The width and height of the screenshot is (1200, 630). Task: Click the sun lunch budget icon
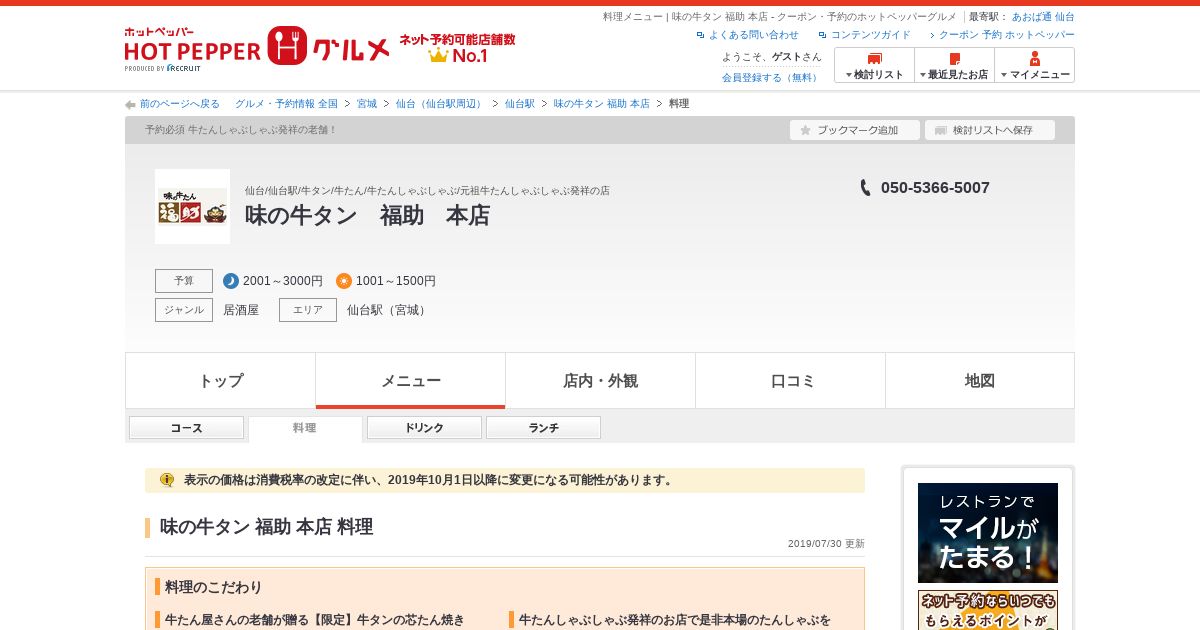tap(344, 281)
